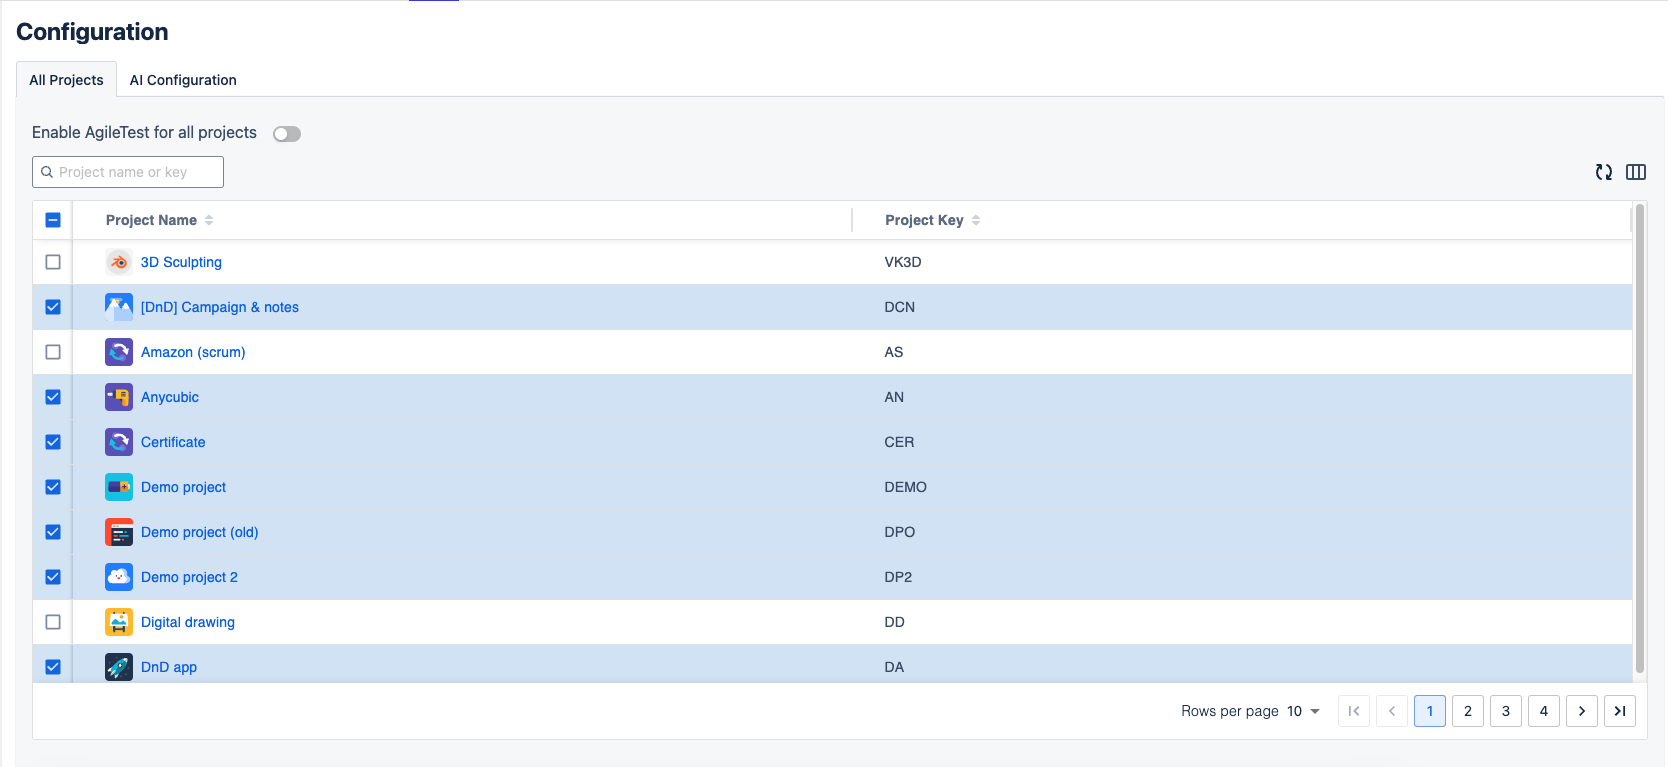Click the refresh projects icon
The width and height of the screenshot is (1668, 767).
tap(1604, 172)
